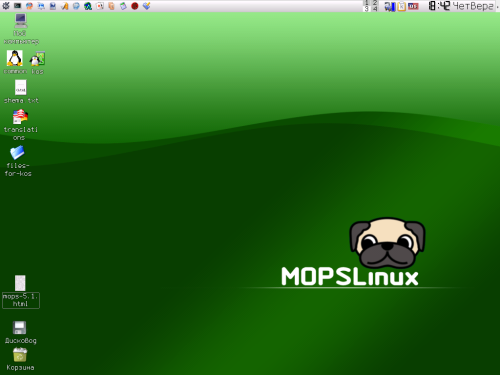The width and height of the screenshot is (500, 375).
Task: Launch the playing cards game icon
Action: (100, 6)
